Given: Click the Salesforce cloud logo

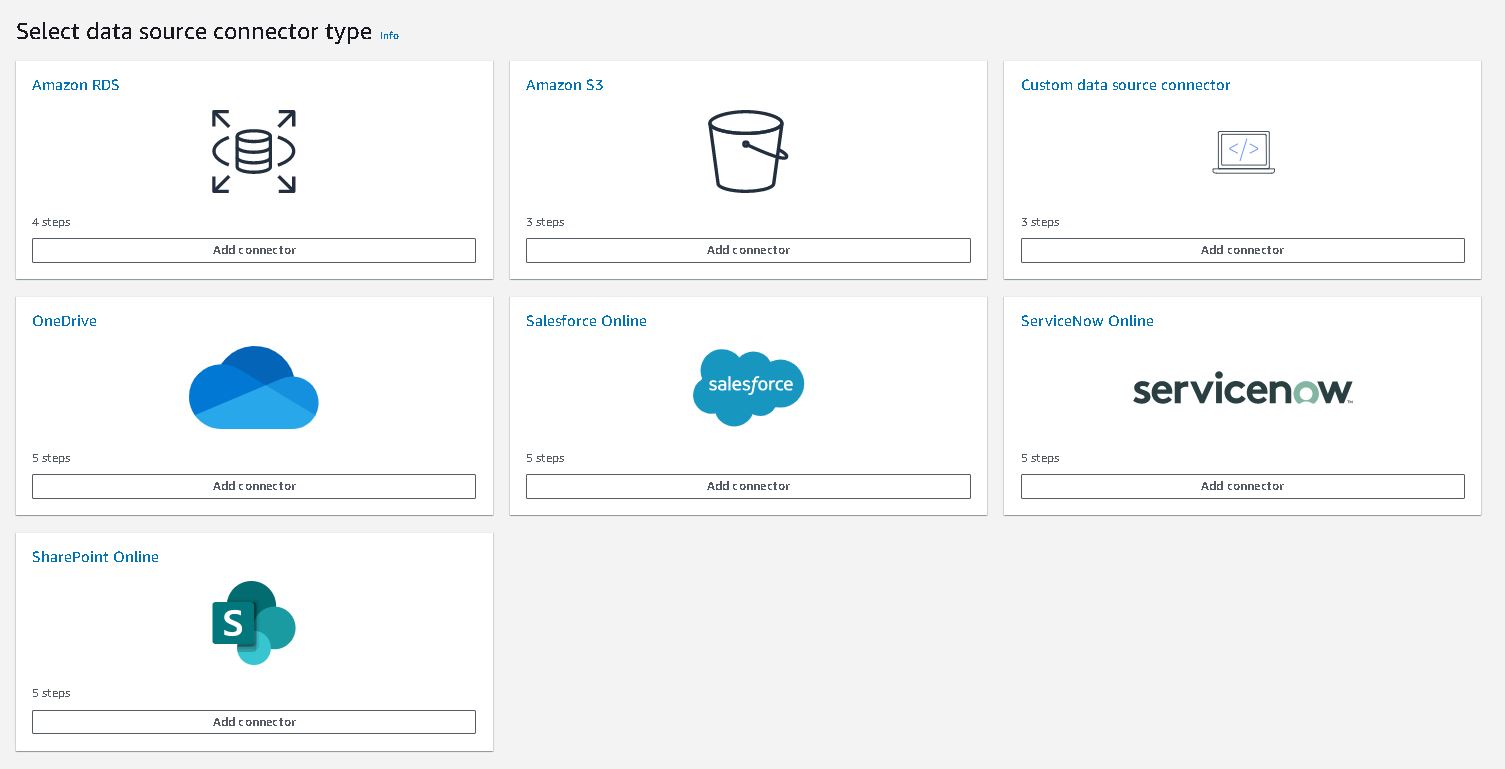Looking at the screenshot, I should [748, 387].
